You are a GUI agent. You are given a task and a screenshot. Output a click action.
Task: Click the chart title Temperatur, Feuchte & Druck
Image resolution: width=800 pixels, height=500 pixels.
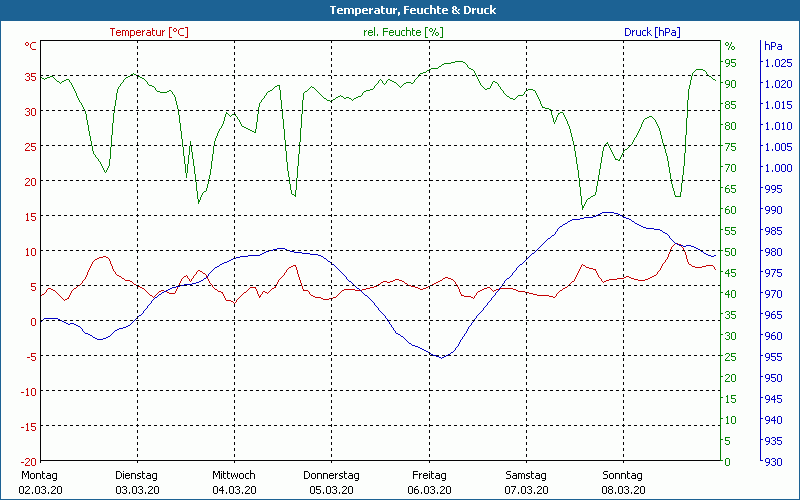[399, 10]
